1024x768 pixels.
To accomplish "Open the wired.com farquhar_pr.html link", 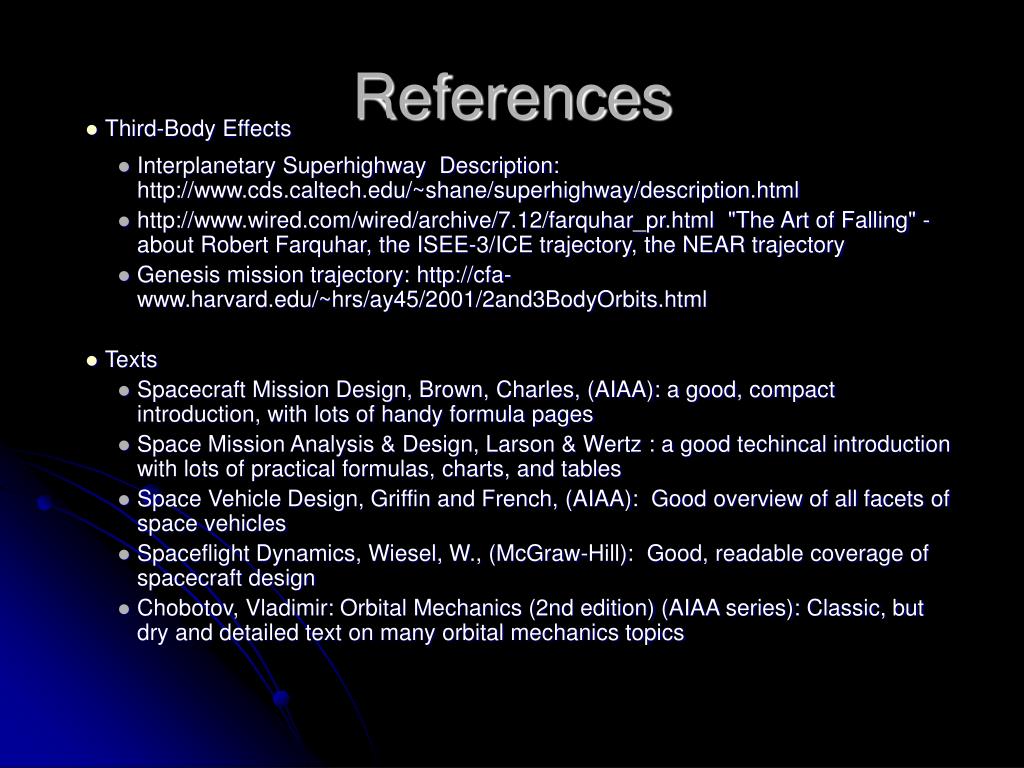I will (425, 221).
